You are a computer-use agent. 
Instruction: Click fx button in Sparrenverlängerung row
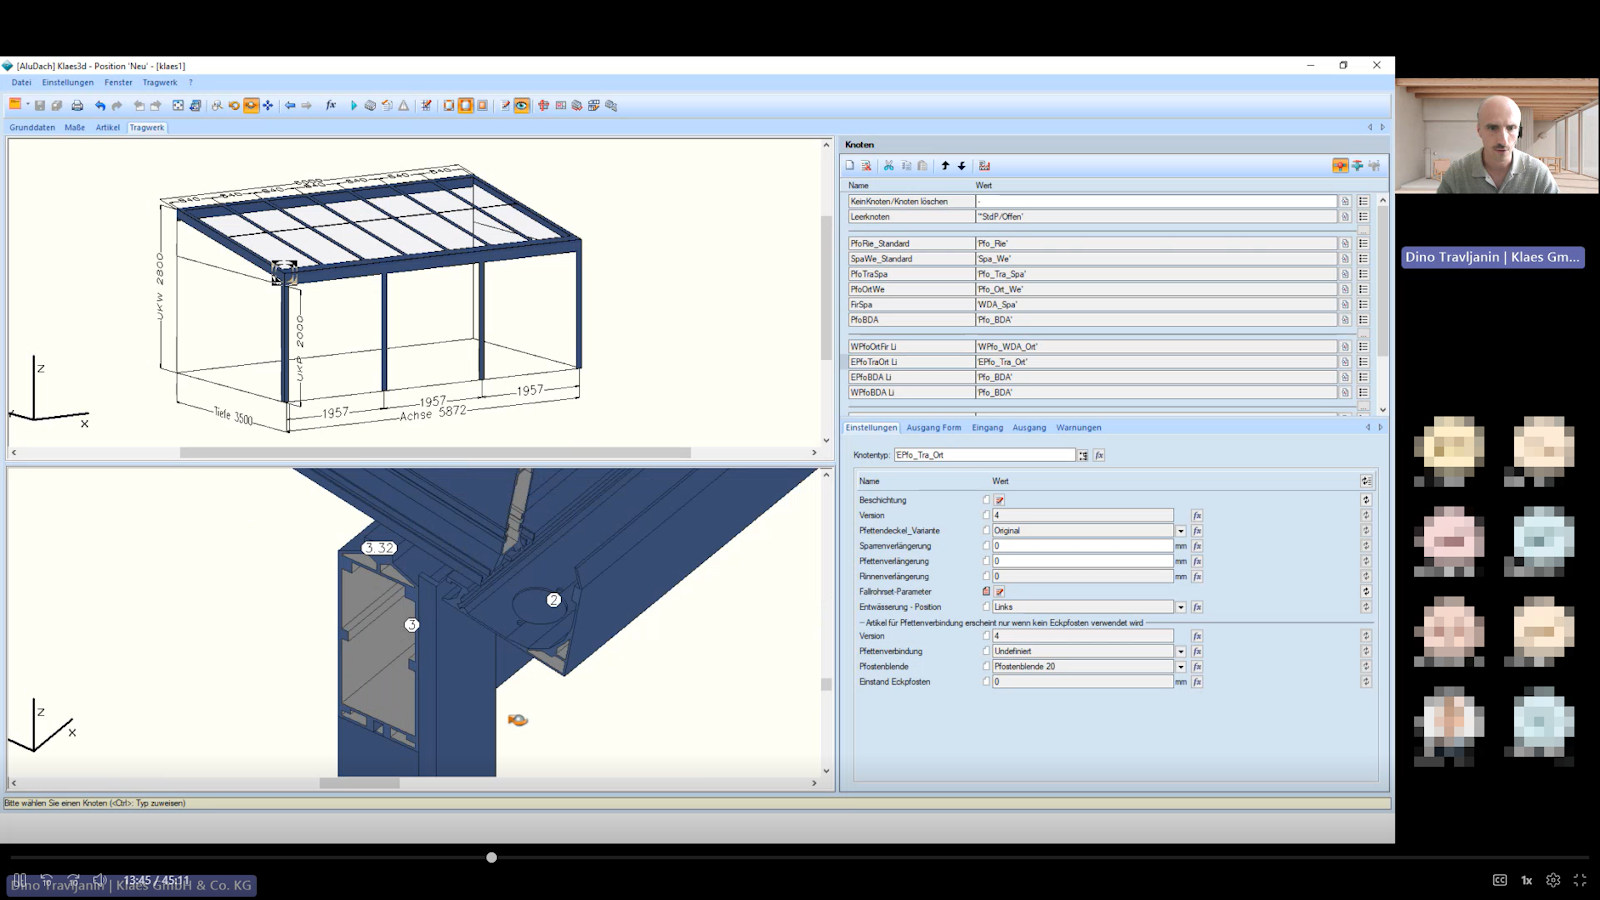[x=1197, y=546]
